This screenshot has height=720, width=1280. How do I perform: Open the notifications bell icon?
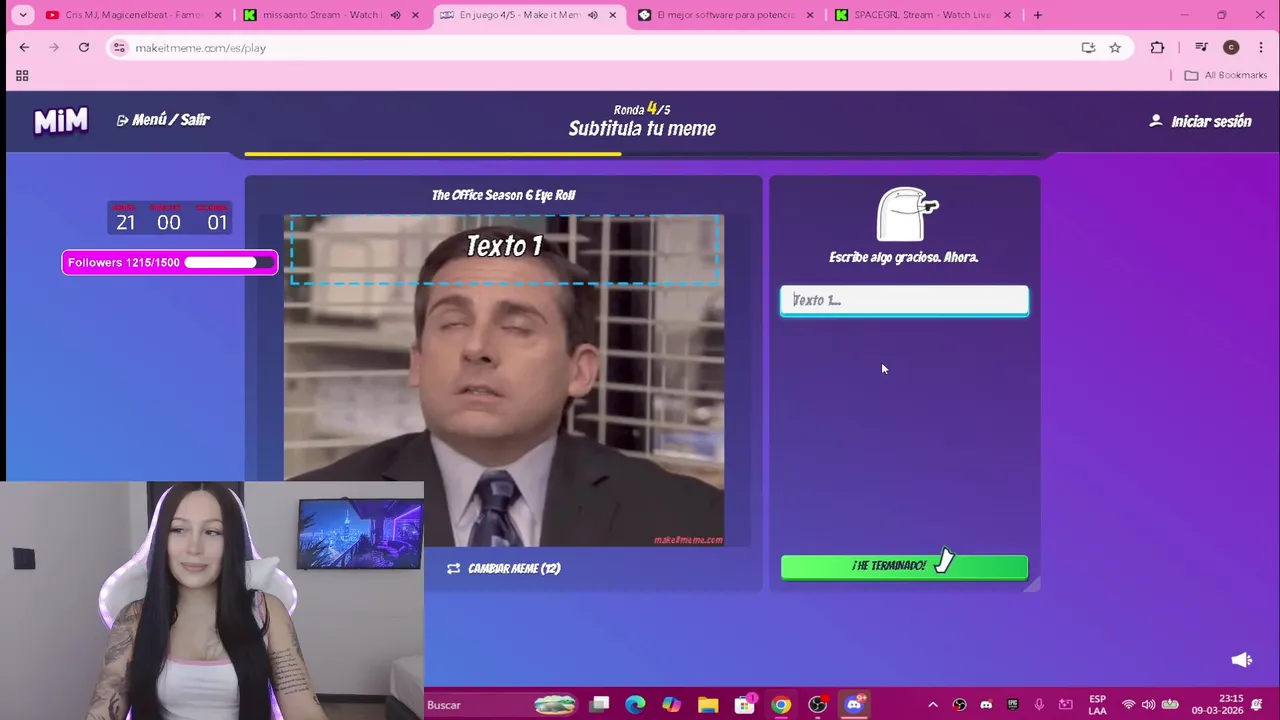(x=1257, y=705)
